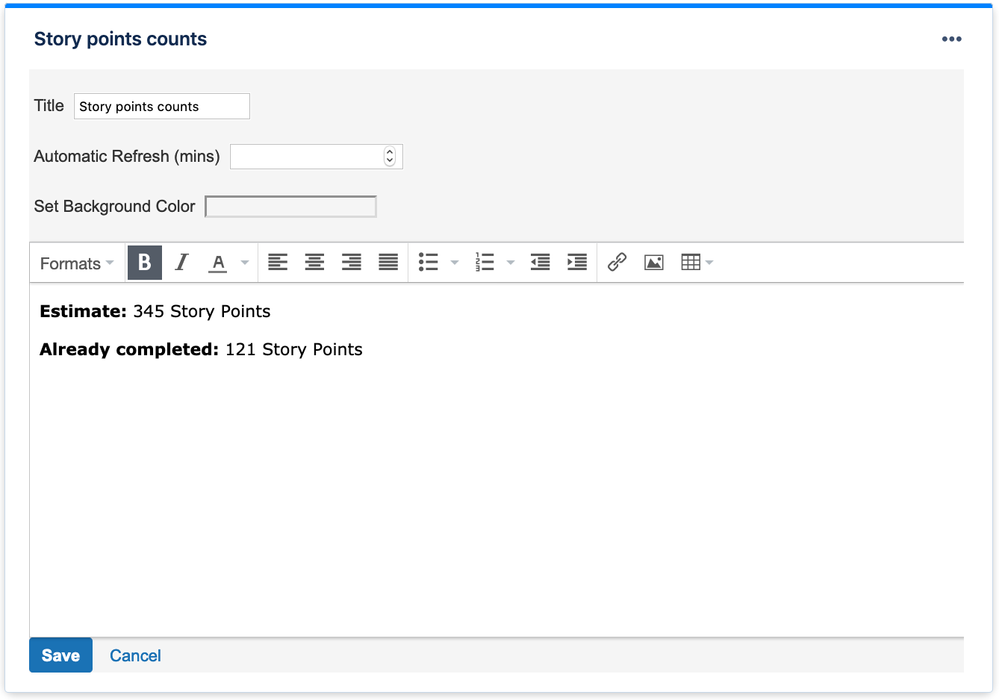Open numbered list style dropdown arrow

[x=510, y=262]
